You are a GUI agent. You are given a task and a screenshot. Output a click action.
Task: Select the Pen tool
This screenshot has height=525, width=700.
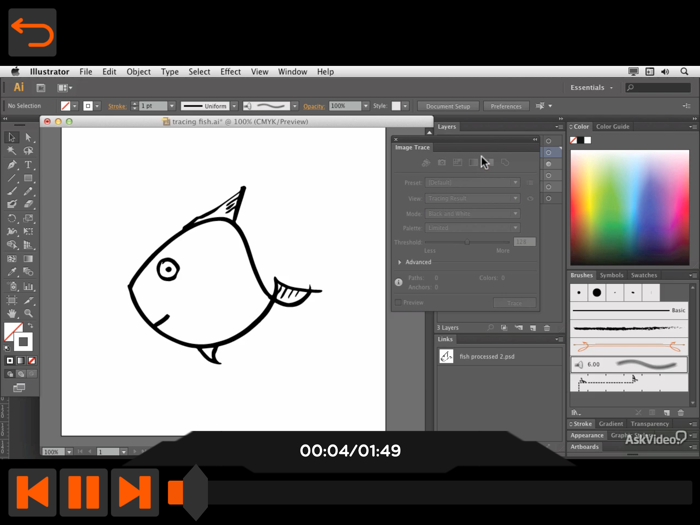click(x=12, y=164)
